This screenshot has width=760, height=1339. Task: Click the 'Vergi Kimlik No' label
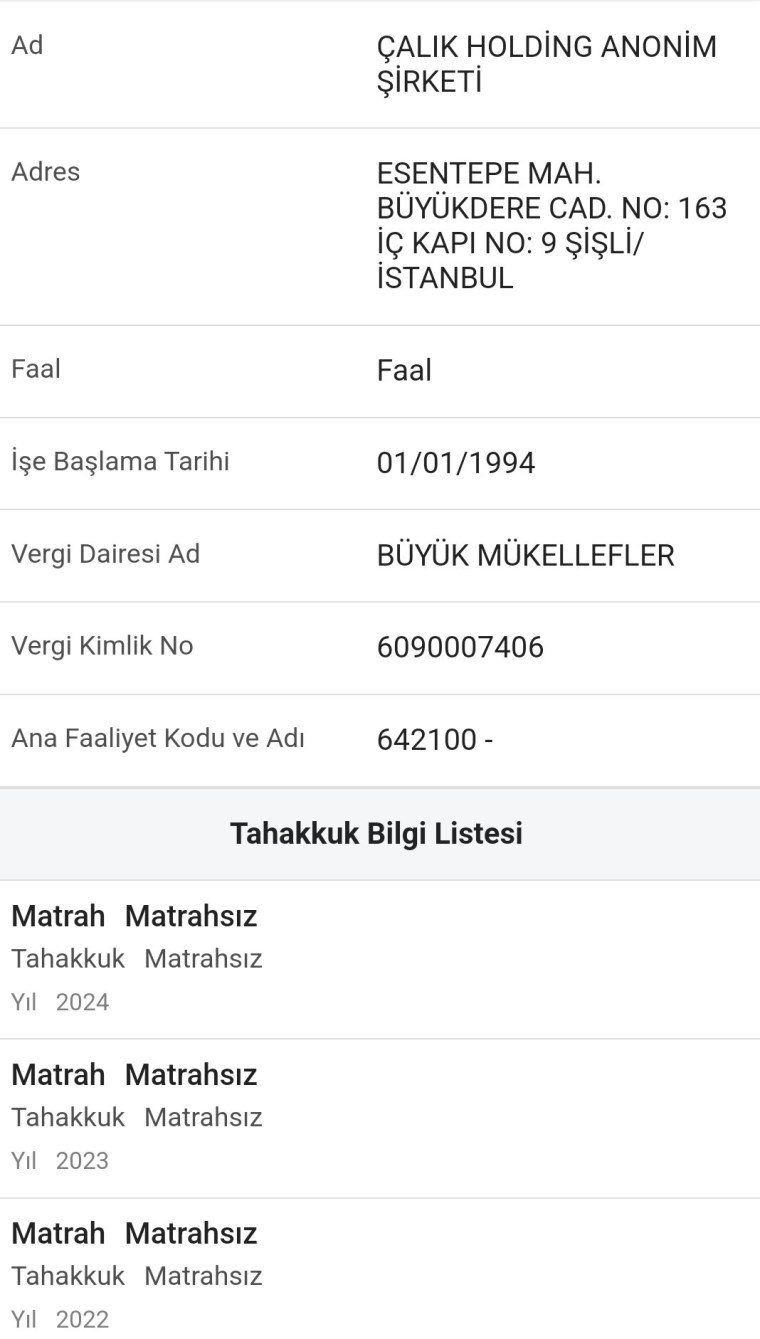pyautogui.click(x=102, y=646)
